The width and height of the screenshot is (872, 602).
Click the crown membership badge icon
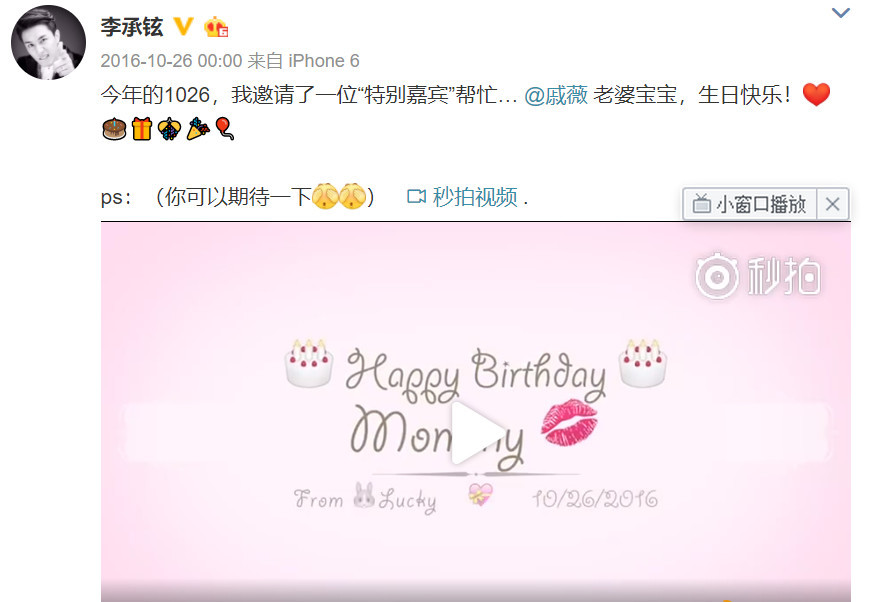(216, 26)
